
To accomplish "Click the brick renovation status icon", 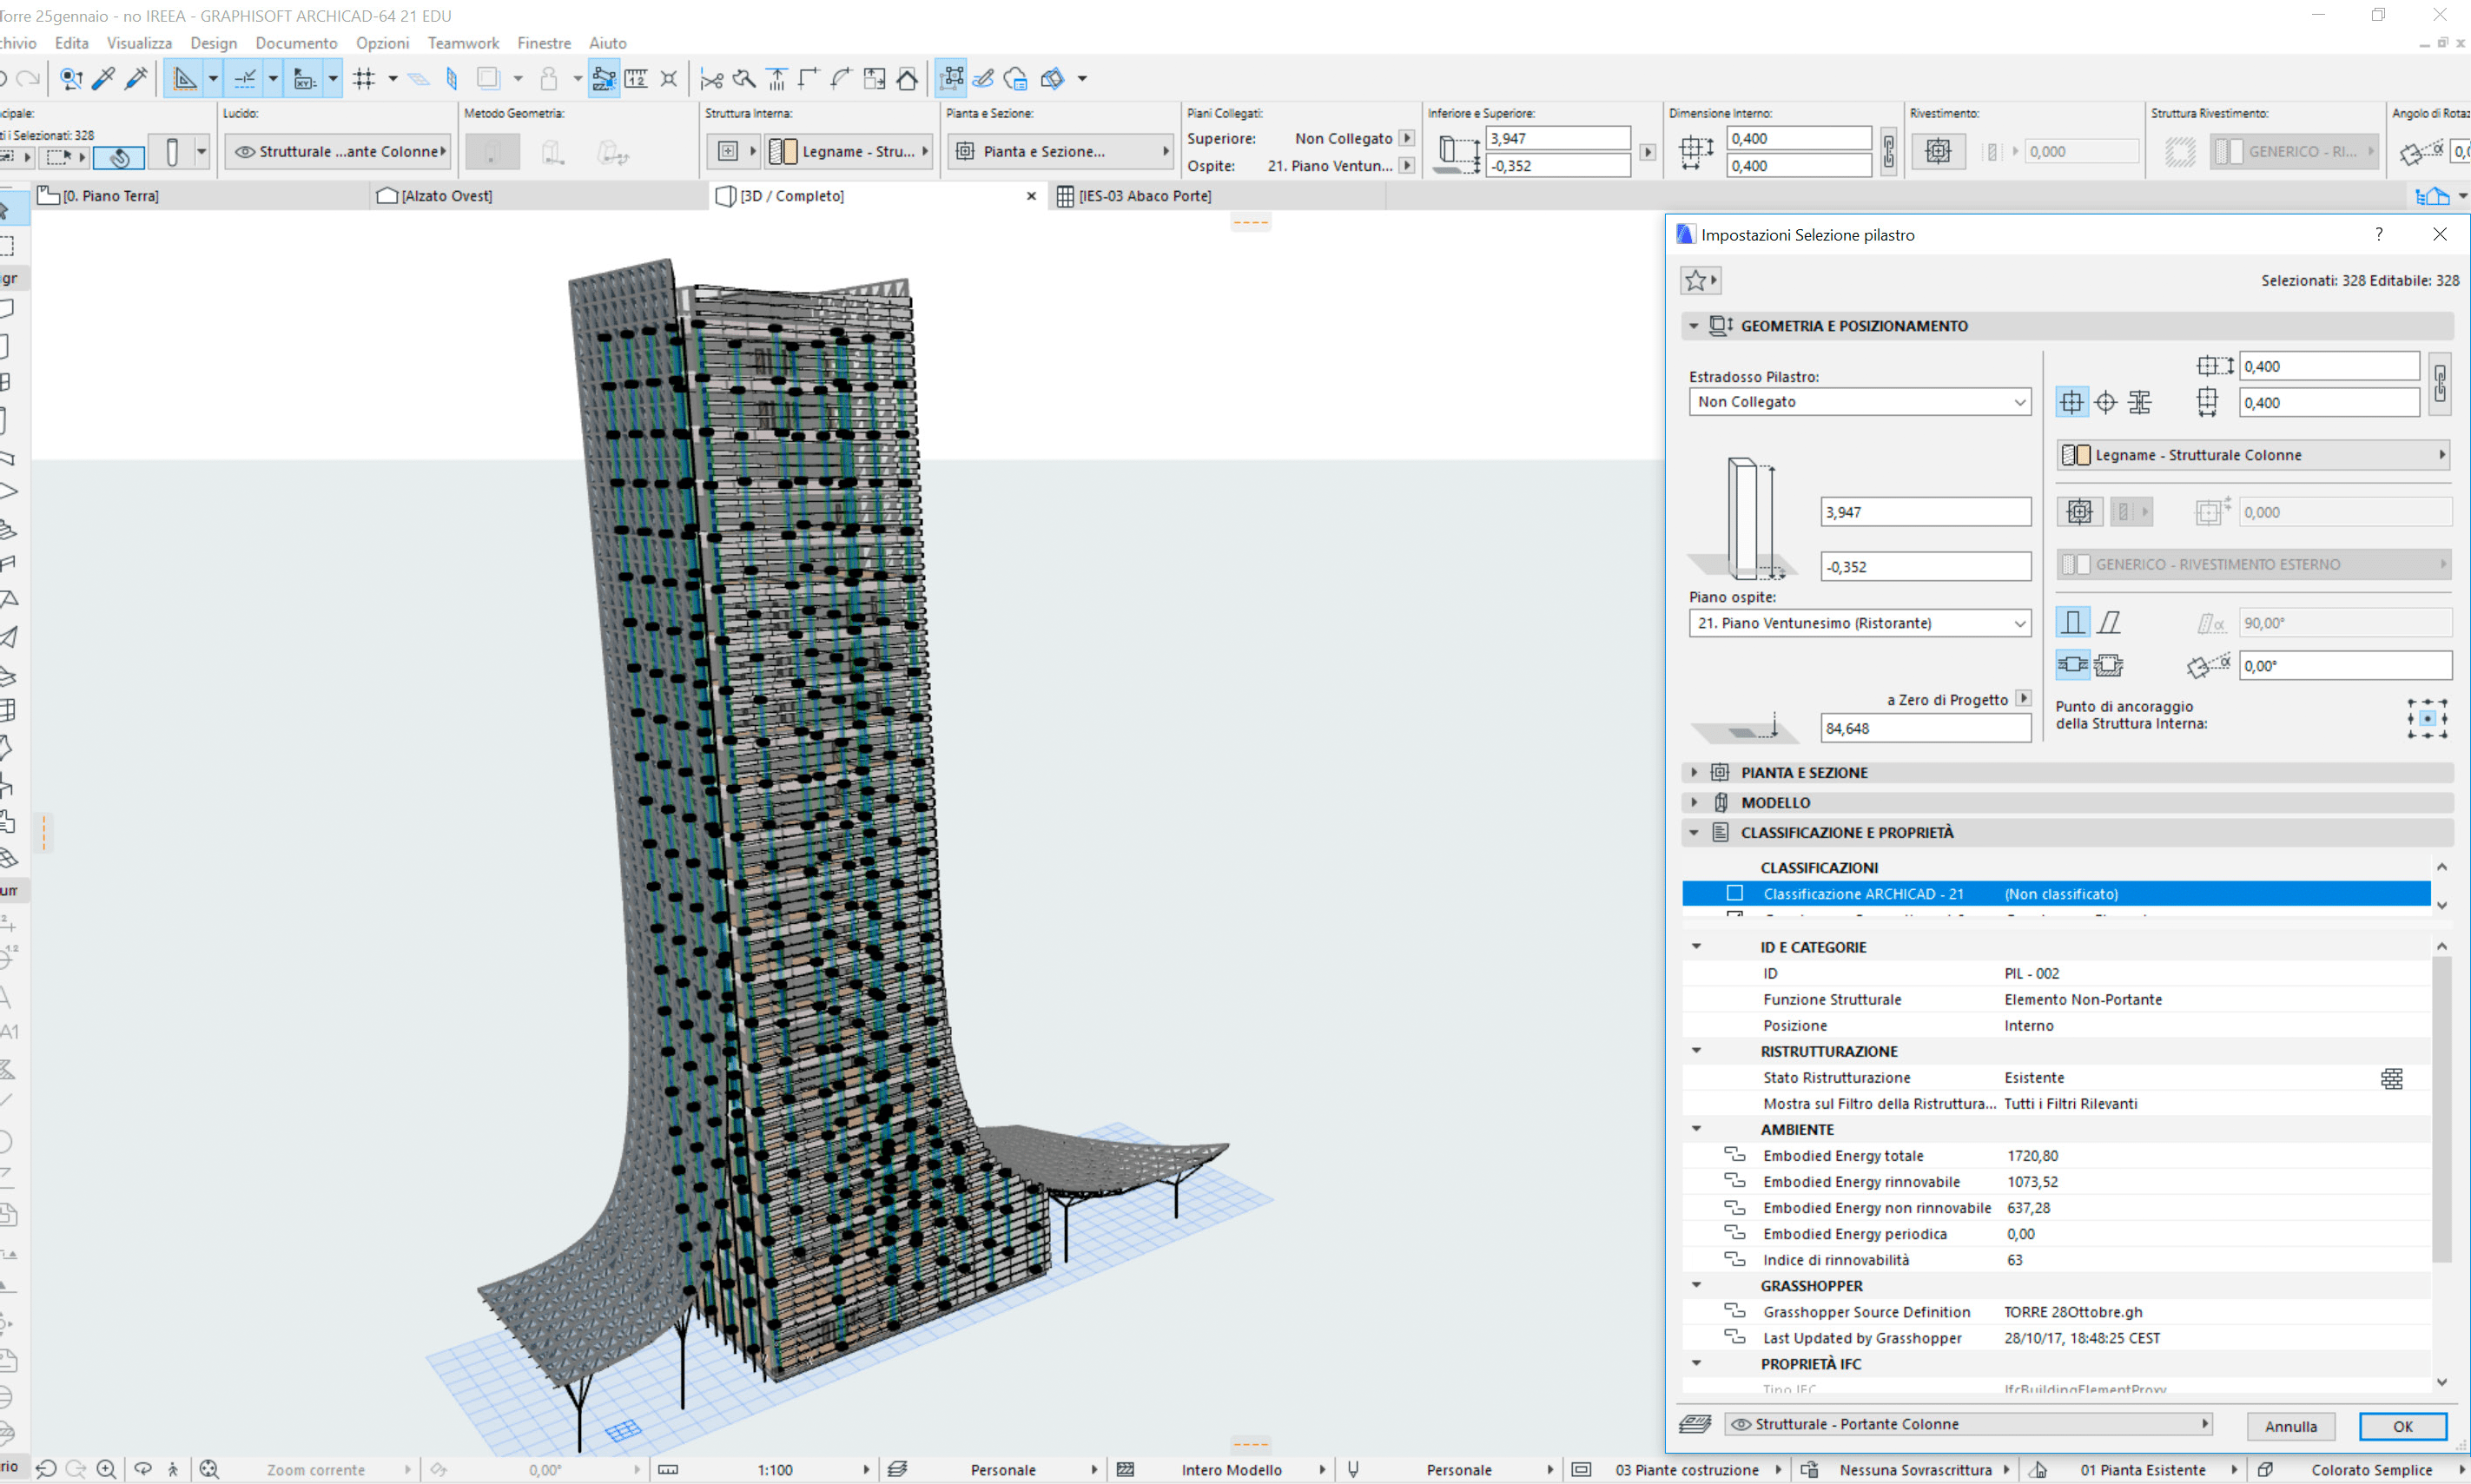I will click(x=2392, y=1078).
